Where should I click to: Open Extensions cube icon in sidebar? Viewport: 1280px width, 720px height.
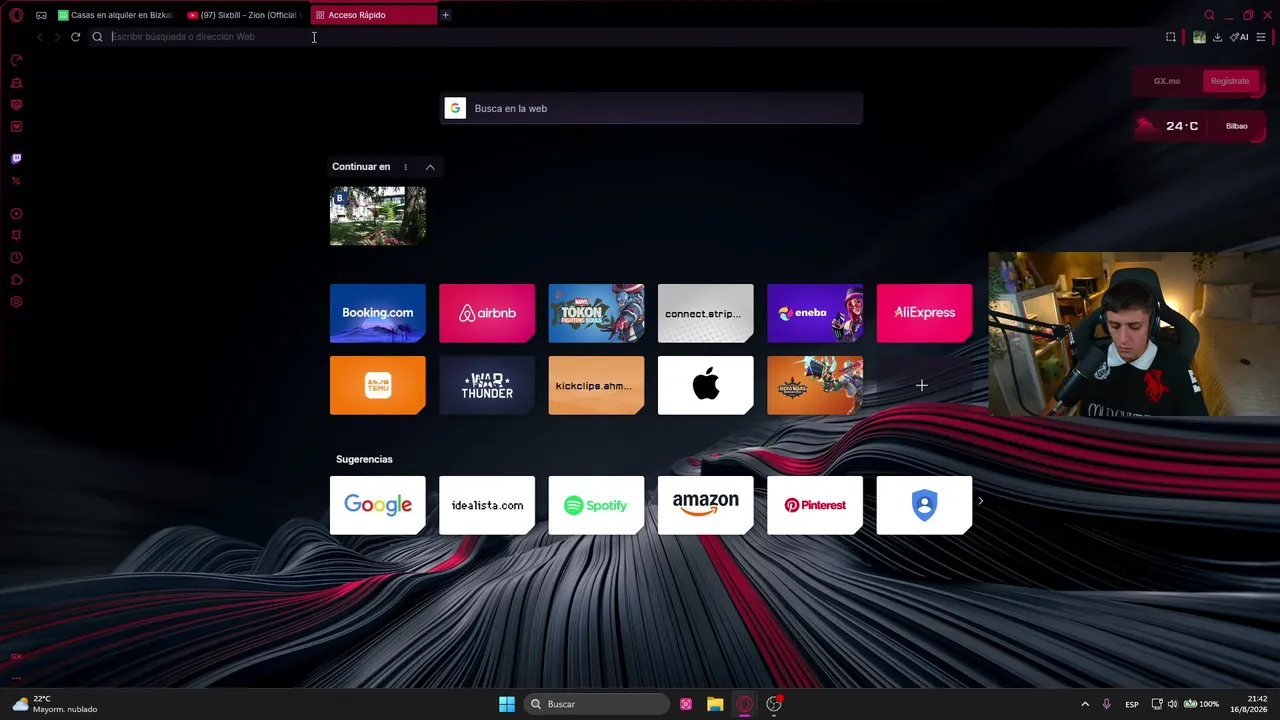[16, 280]
